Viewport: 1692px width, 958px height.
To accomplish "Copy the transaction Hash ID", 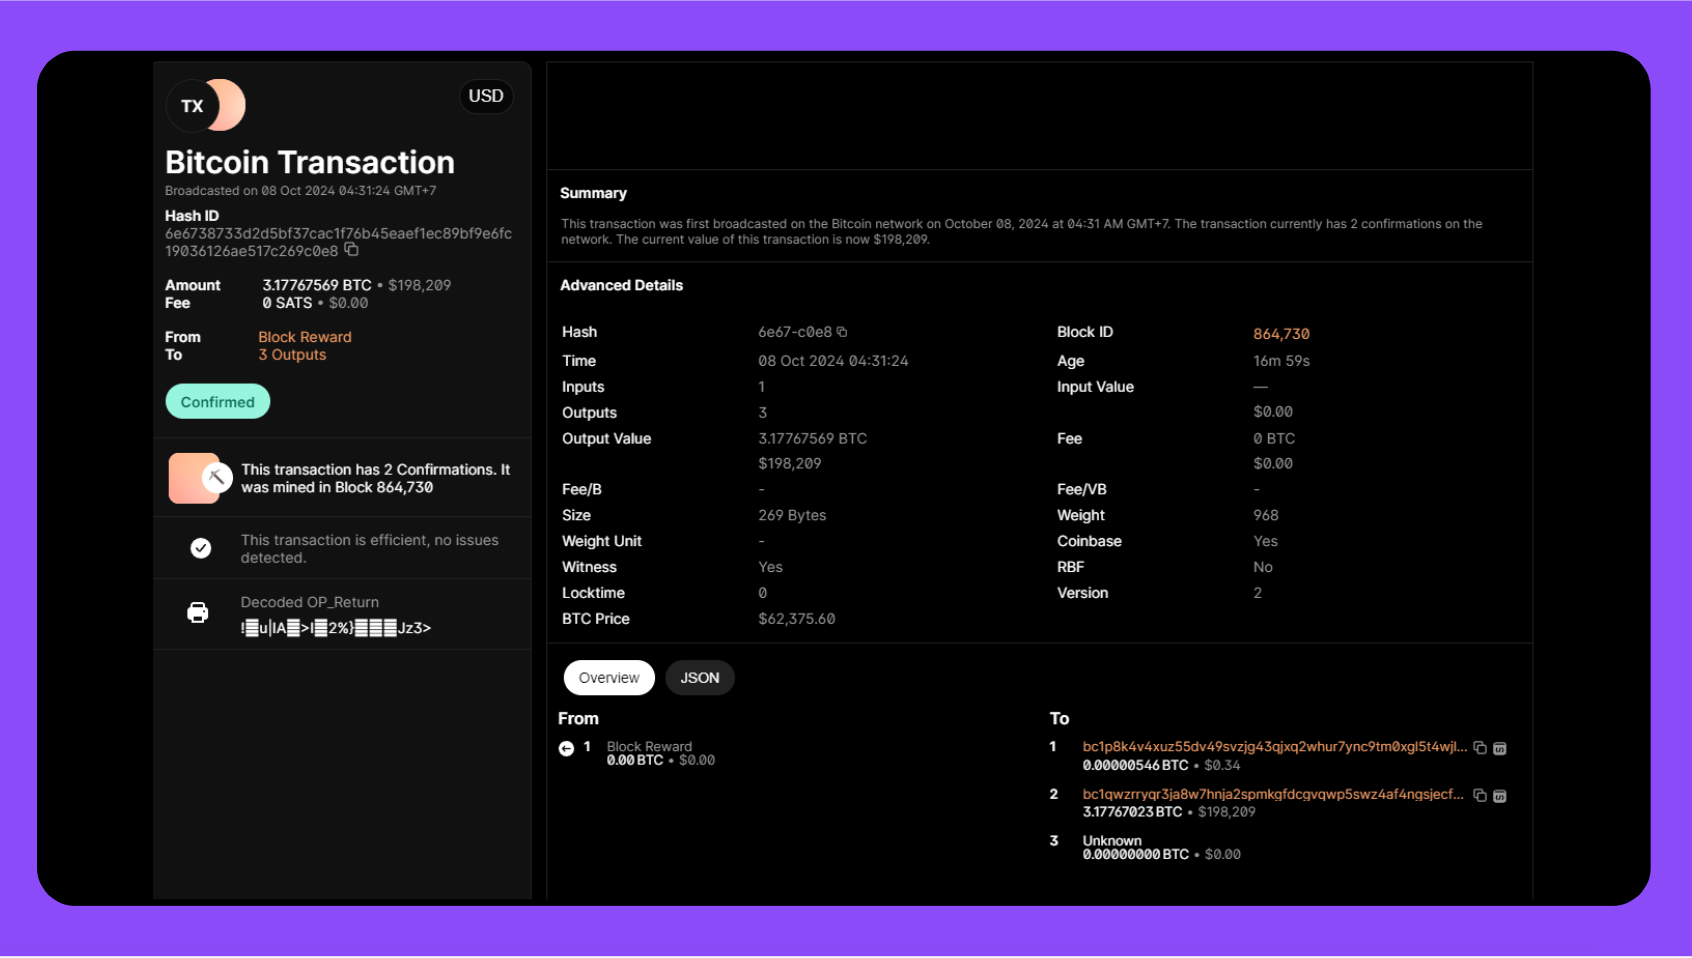I will click(x=351, y=250).
